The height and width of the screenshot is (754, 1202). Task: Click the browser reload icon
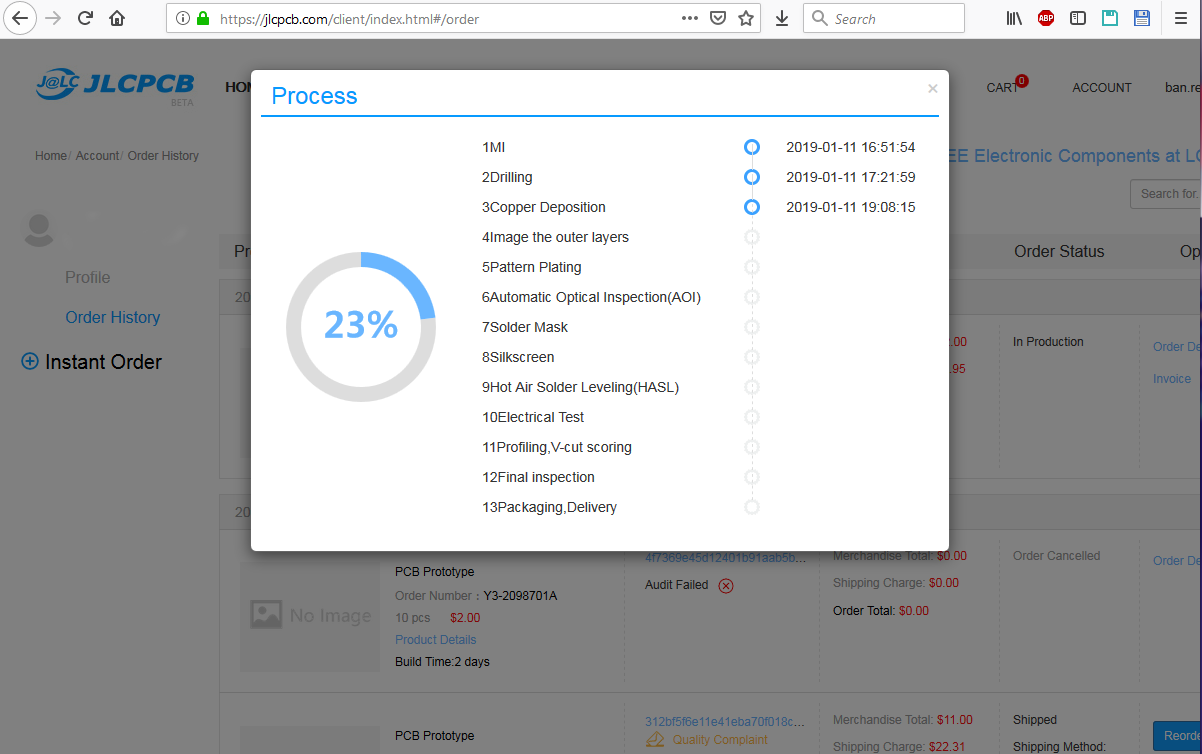point(86,18)
